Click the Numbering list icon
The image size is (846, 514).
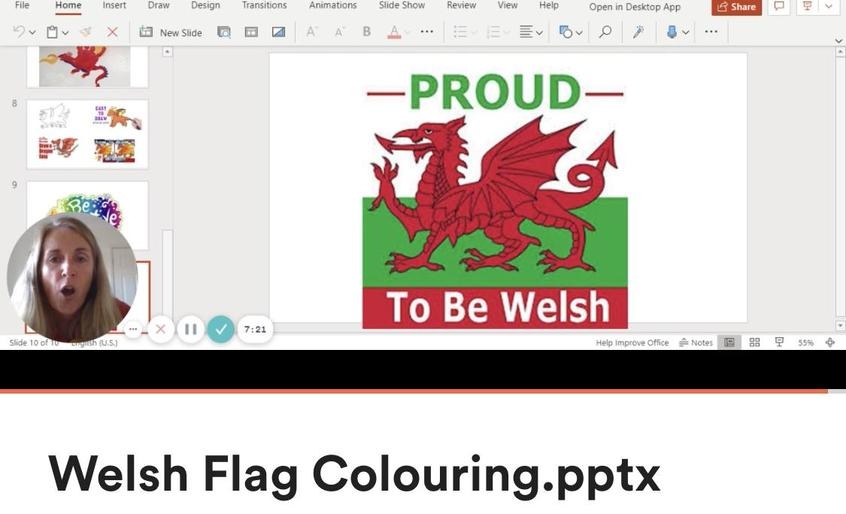point(493,32)
